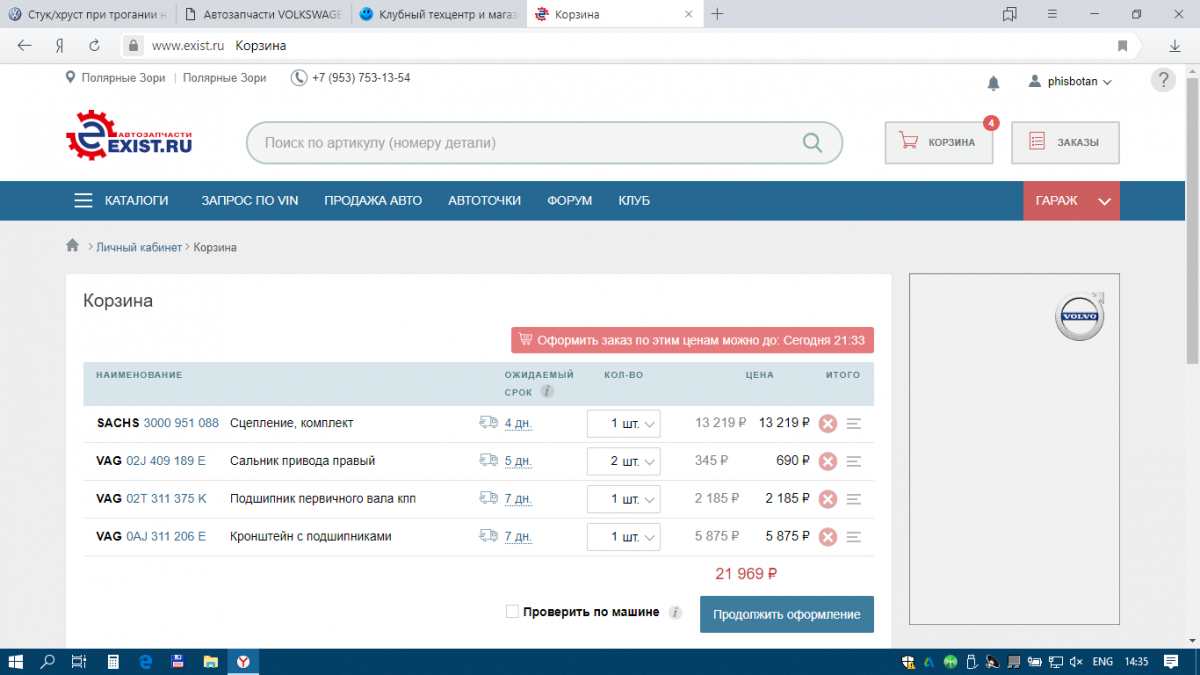Open quantity dropdown for Кронштейн с подшипниками
The image size is (1200, 675).
(x=623, y=537)
